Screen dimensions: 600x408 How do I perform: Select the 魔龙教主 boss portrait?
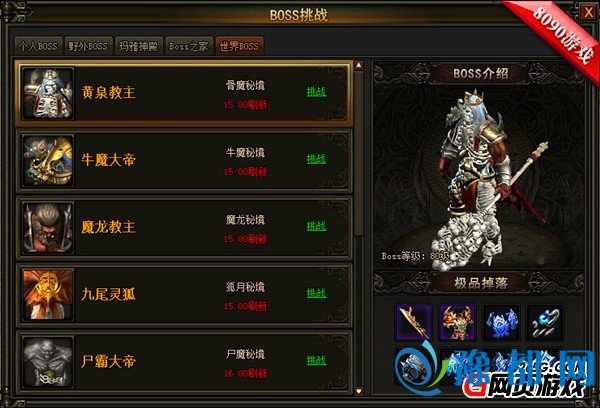(x=48, y=228)
